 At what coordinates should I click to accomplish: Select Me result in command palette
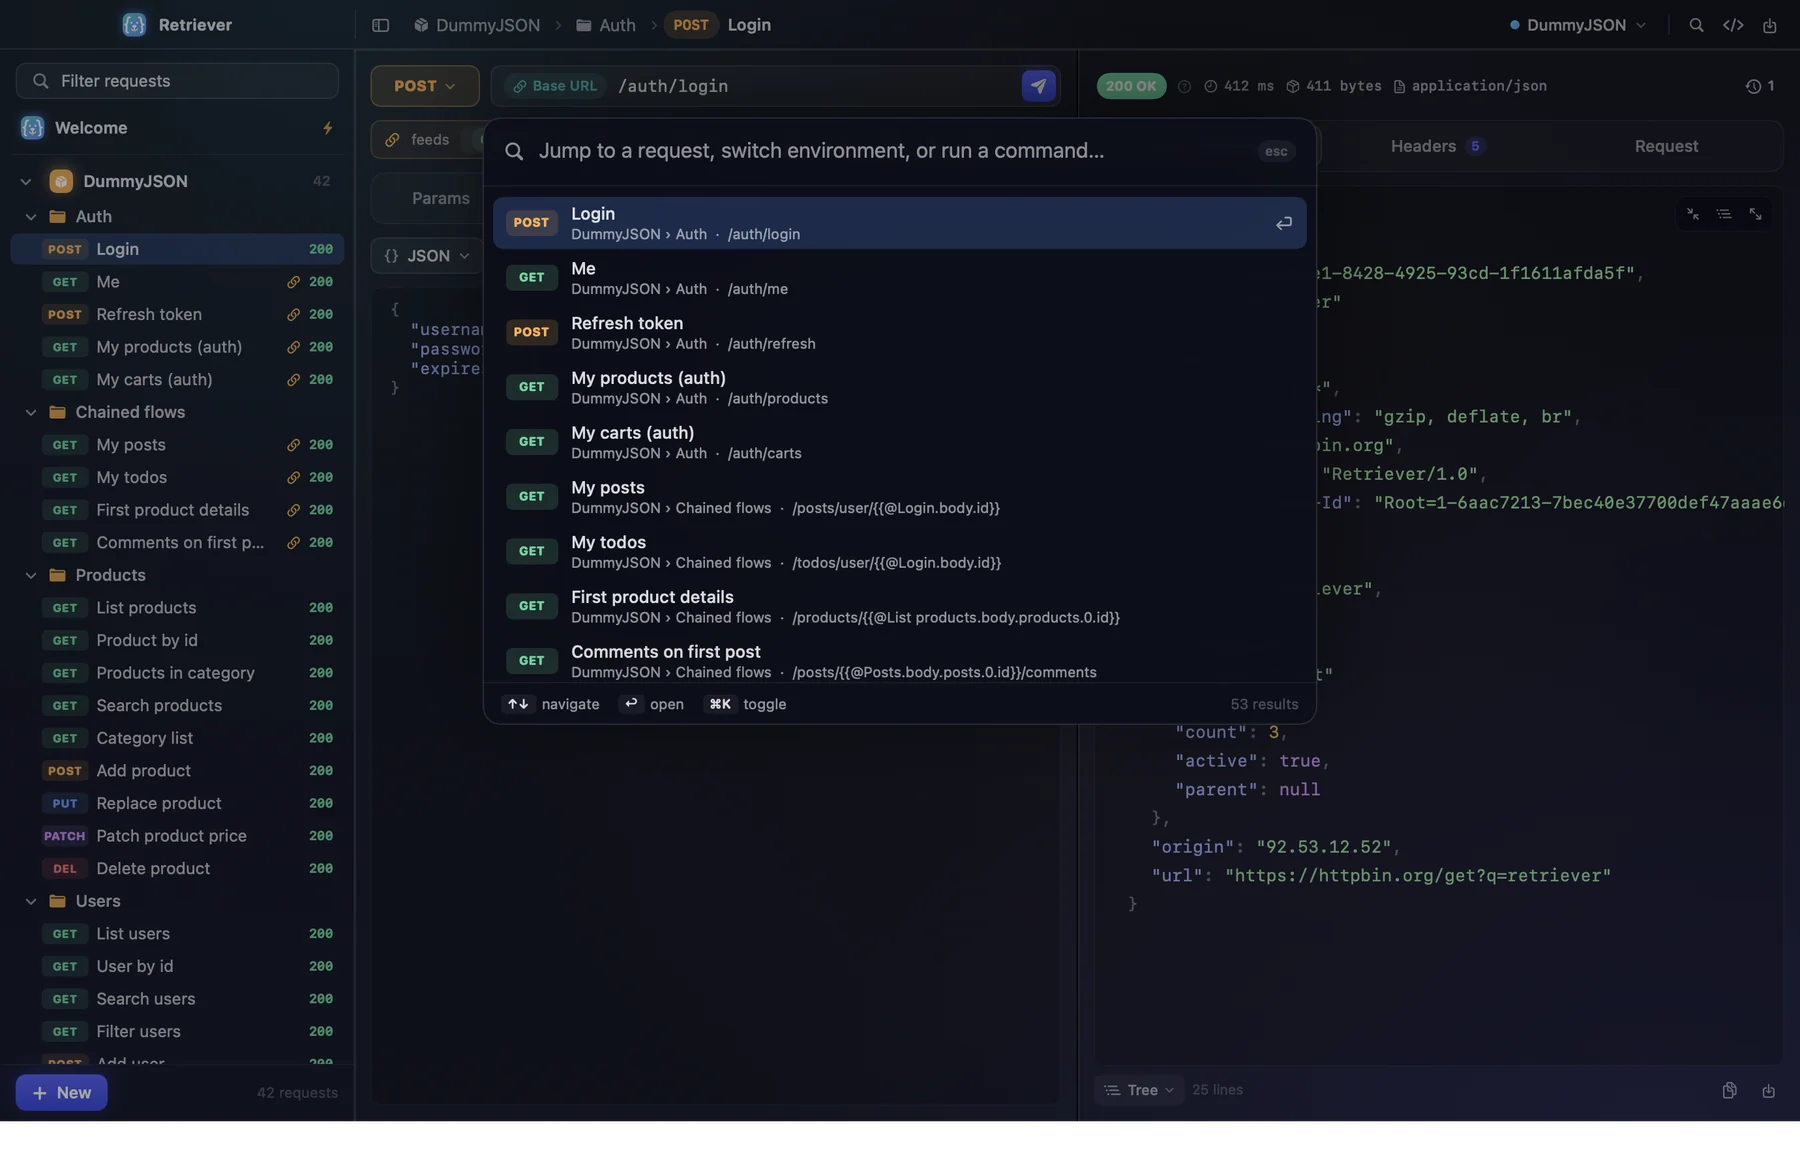coord(899,278)
